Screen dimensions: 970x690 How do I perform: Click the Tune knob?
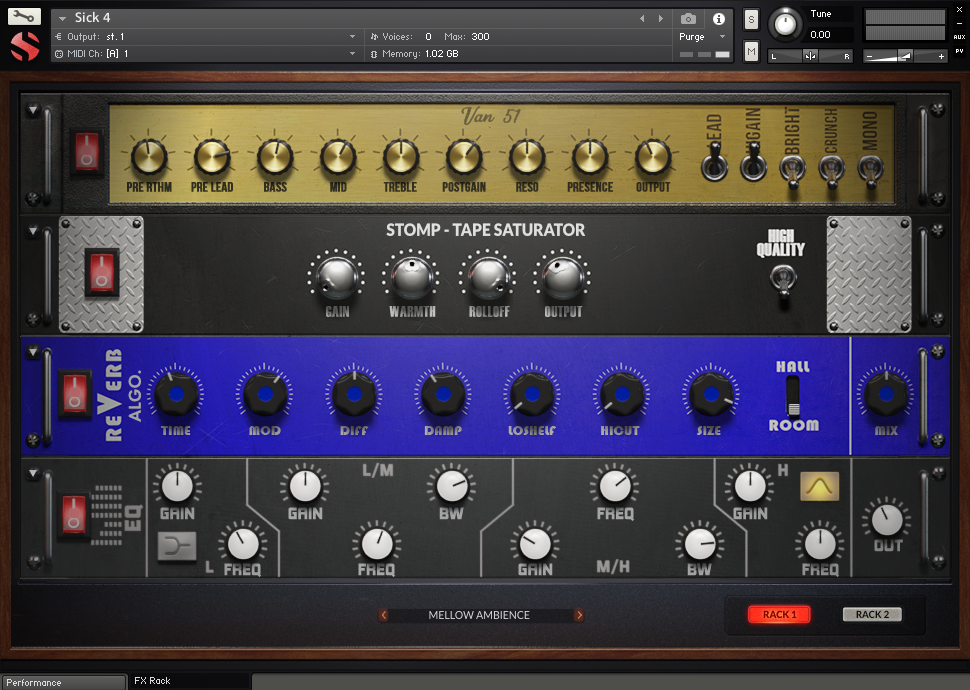click(x=785, y=25)
